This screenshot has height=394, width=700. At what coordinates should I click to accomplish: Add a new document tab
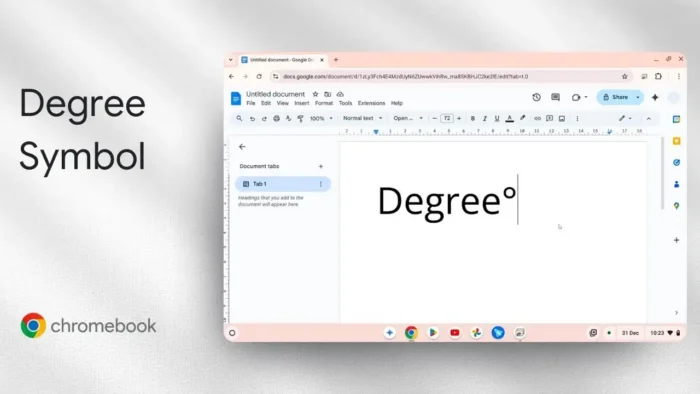tap(321, 166)
